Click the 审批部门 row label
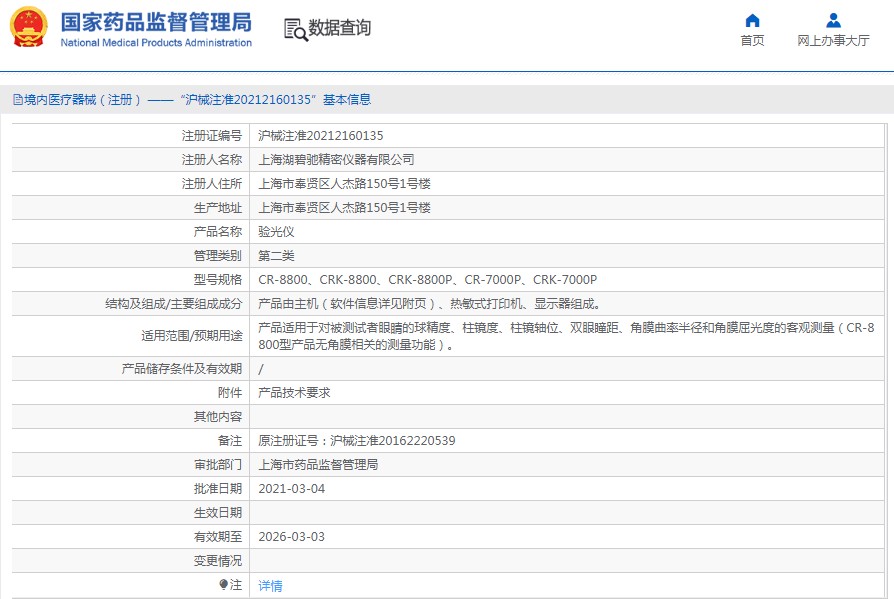894x599 pixels. click(x=218, y=464)
